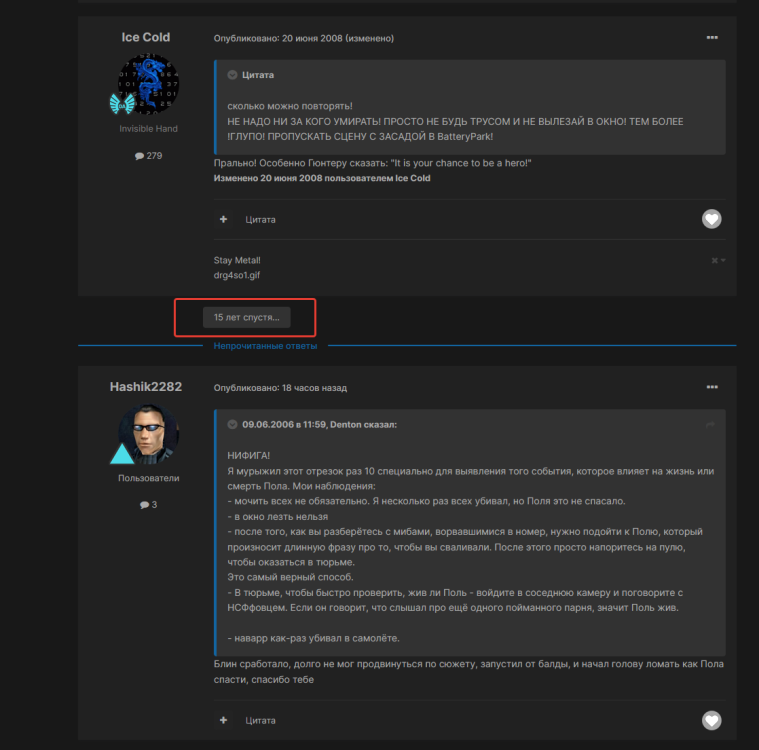Toggle multi-quote plus on Hashik2282's post
This screenshot has height=750, width=759.
tap(224, 720)
